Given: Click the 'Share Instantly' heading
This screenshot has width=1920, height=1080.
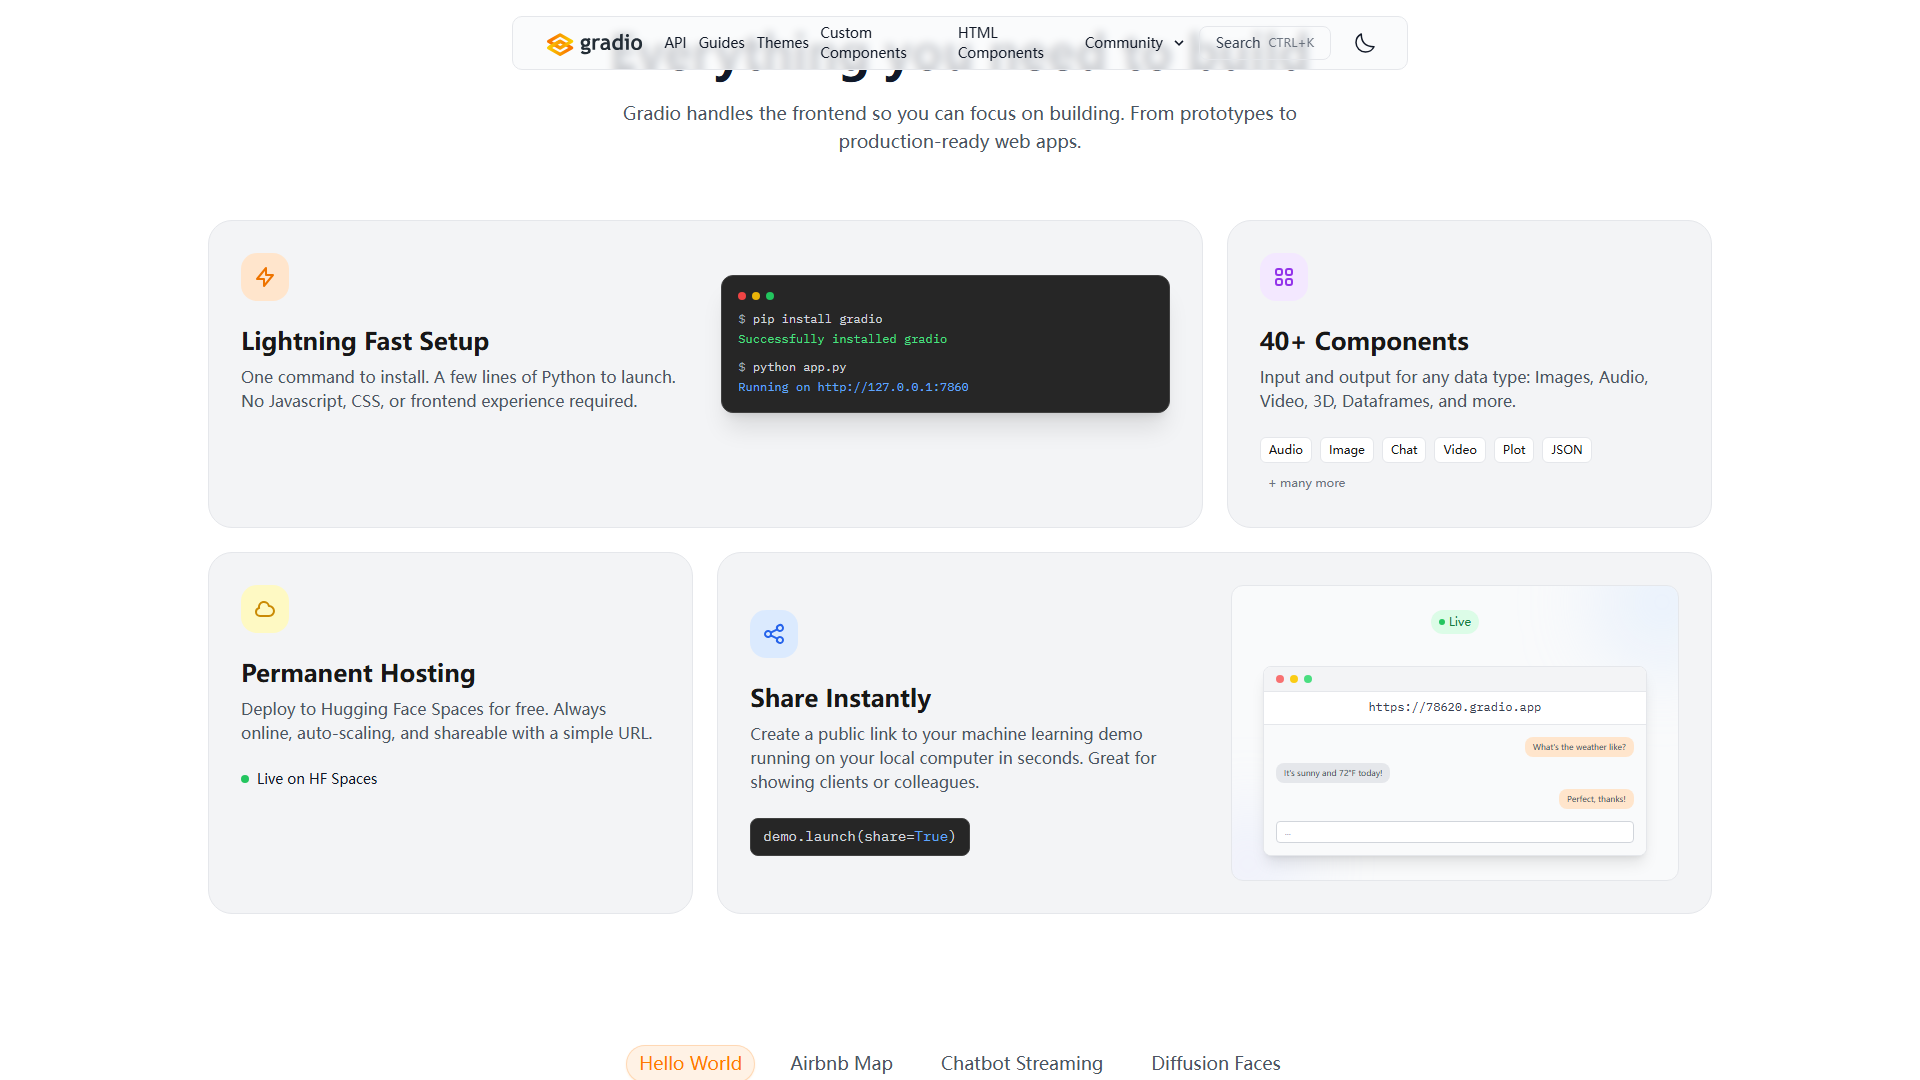Looking at the screenshot, I should pos(840,698).
